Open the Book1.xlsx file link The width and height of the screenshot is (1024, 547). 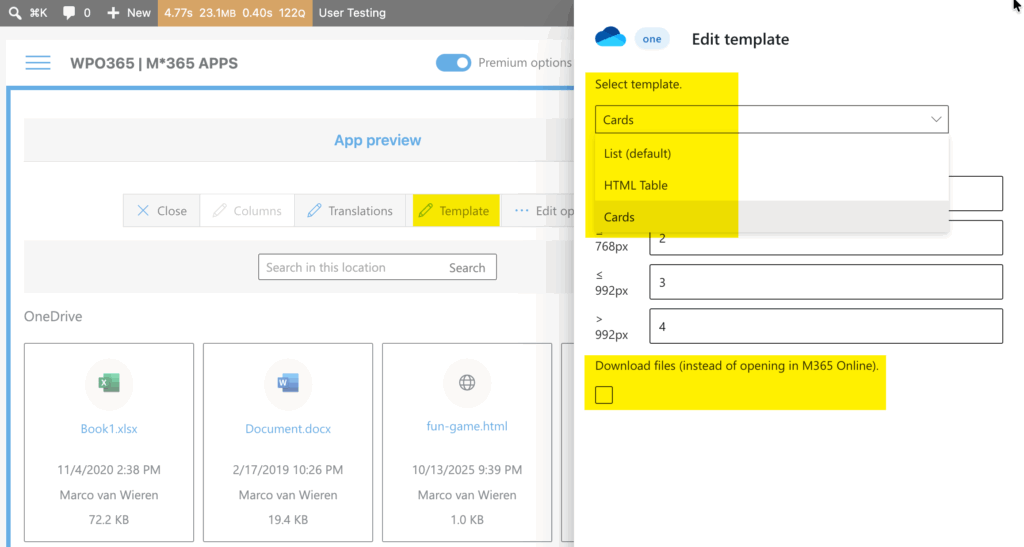(x=109, y=429)
